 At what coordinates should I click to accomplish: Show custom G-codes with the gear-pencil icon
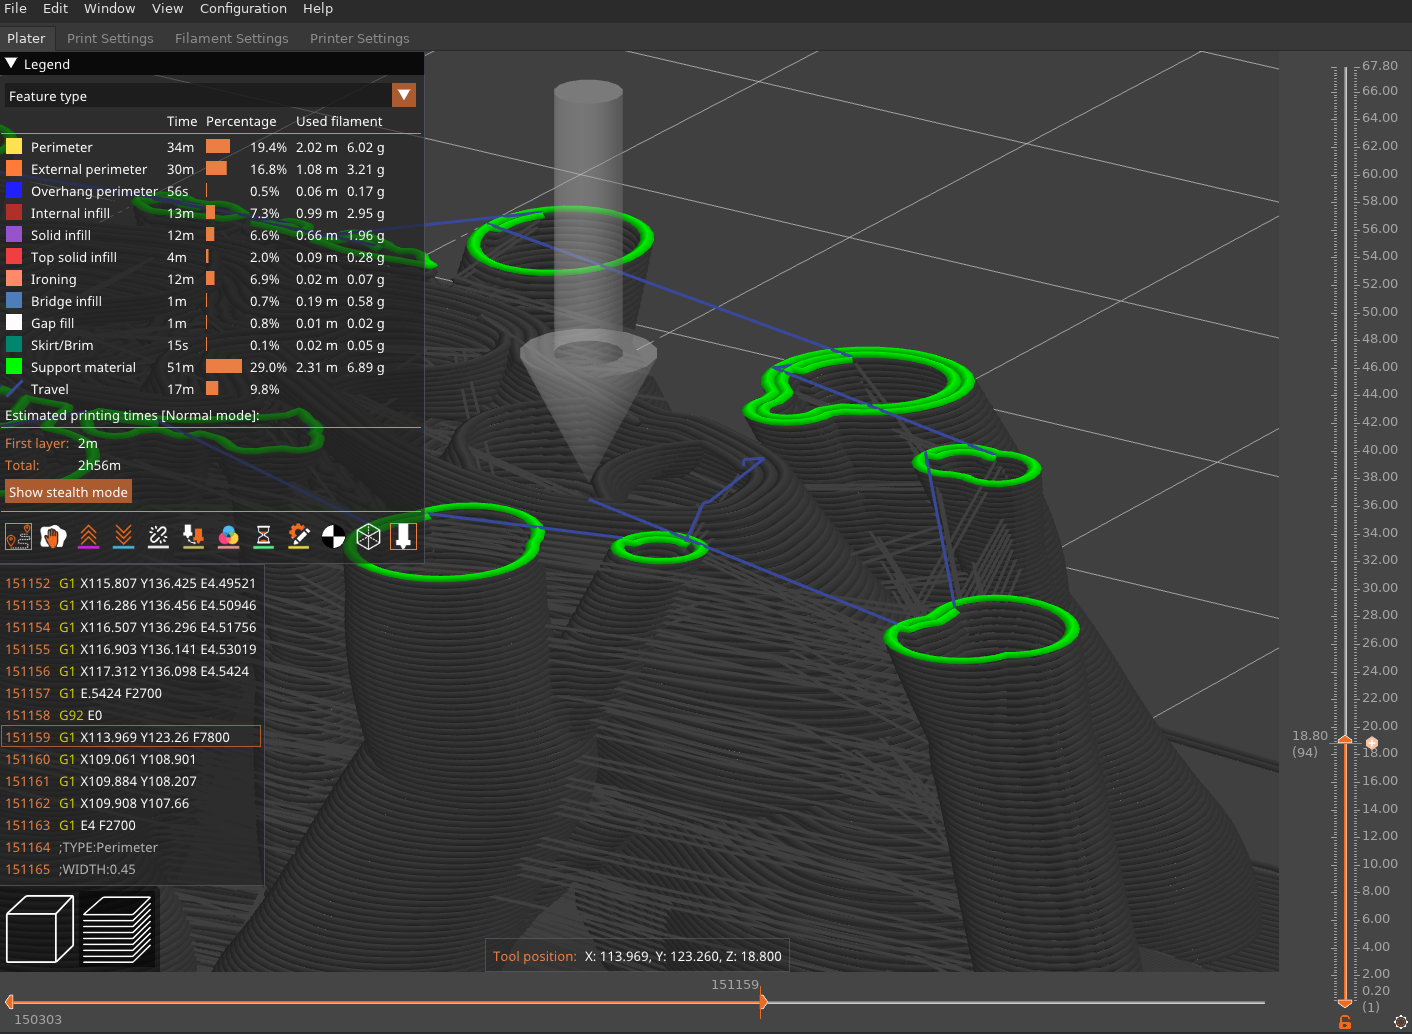coord(298,536)
